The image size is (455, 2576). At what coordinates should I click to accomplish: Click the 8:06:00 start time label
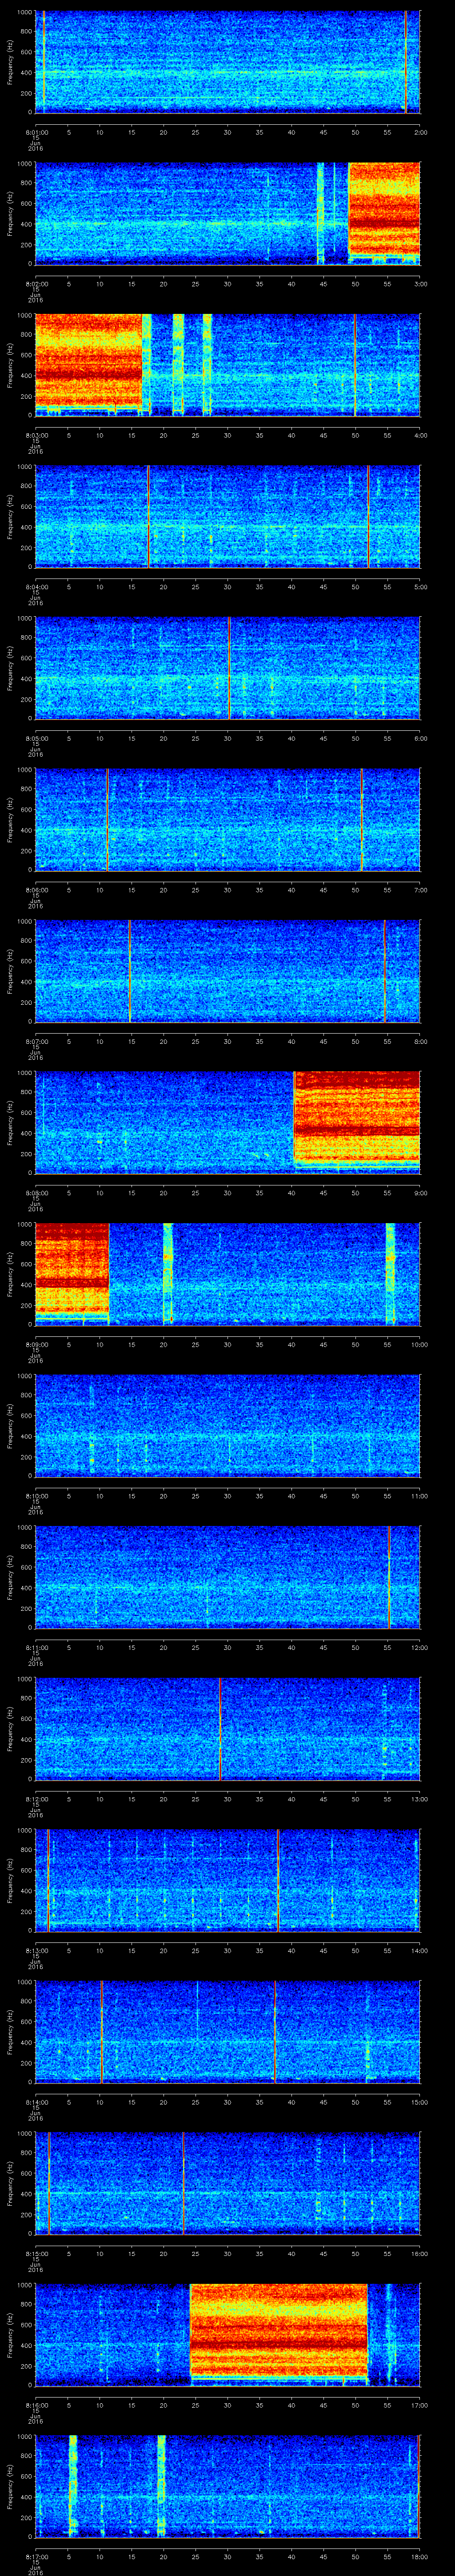(36, 890)
